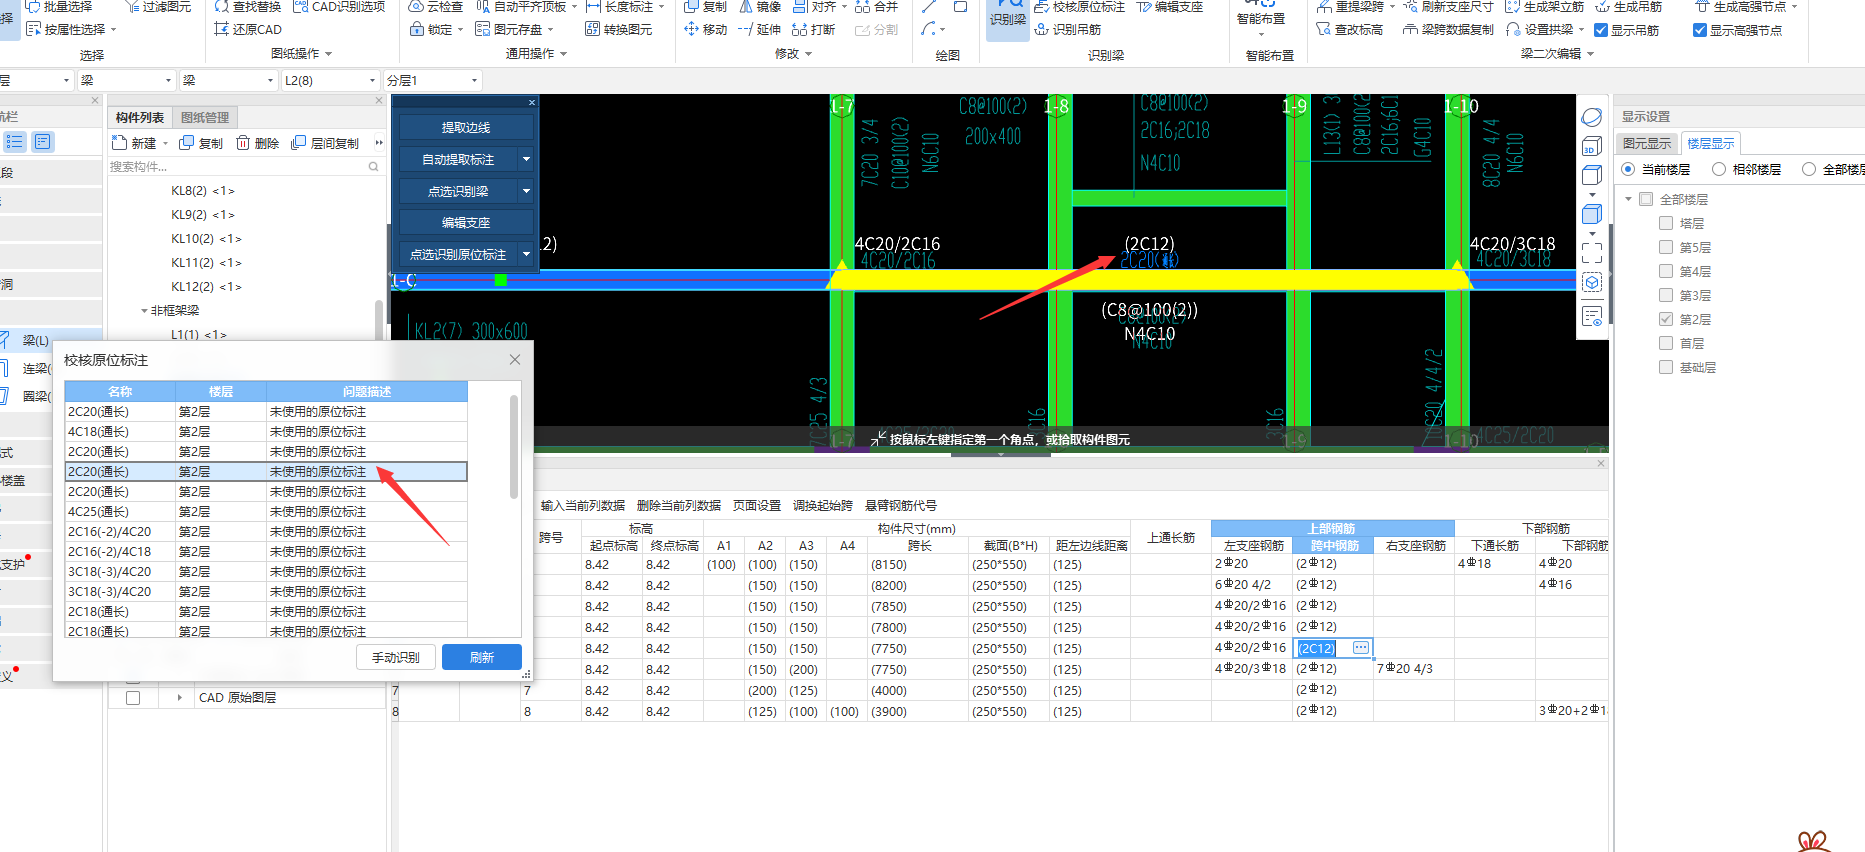Expand overflow arrows in component list toolbar
The image size is (1865, 852).
click(x=379, y=143)
